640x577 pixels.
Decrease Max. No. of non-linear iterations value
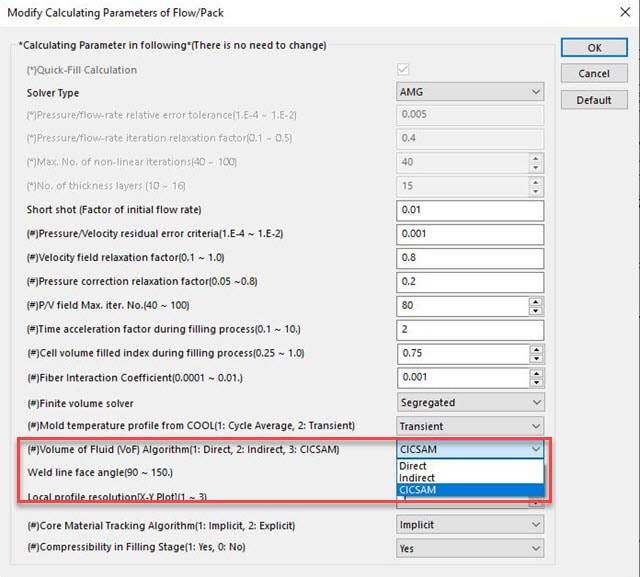coord(536,168)
